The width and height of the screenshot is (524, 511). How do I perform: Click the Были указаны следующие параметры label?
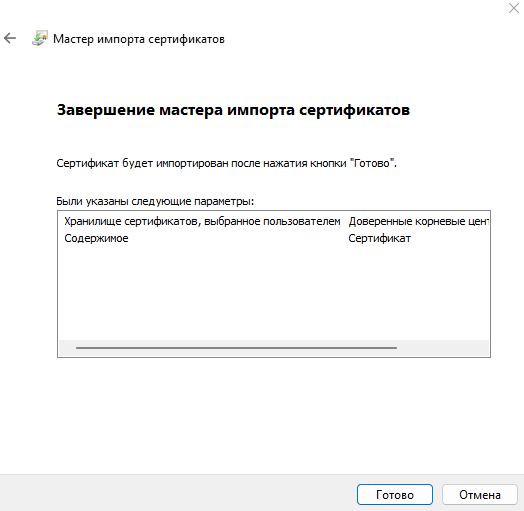155,201
